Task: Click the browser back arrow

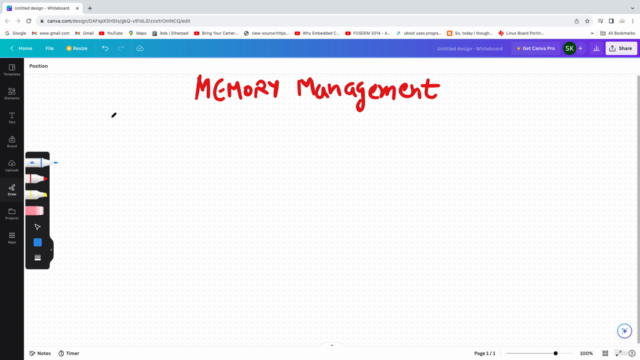Action: pyautogui.click(x=7, y=21)
